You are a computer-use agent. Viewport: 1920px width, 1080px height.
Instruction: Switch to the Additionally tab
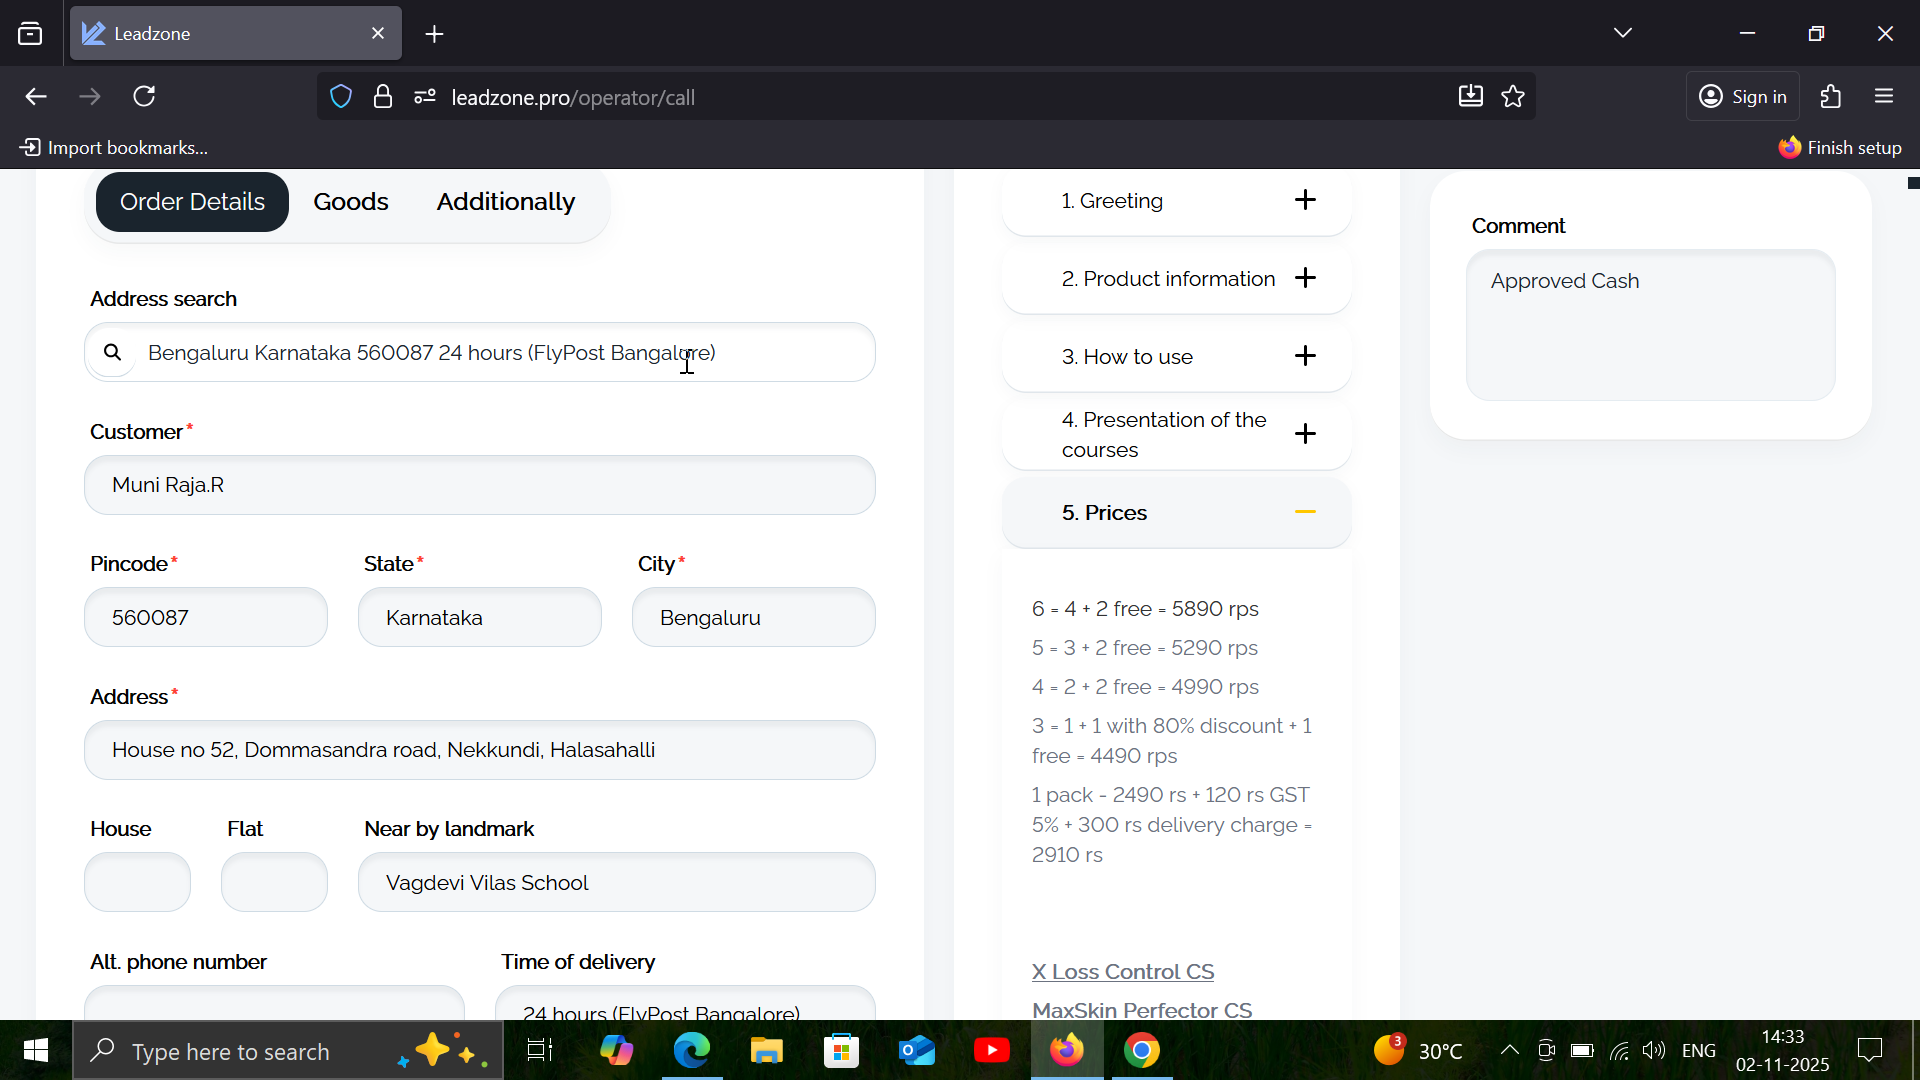click(x=505, y=202)
